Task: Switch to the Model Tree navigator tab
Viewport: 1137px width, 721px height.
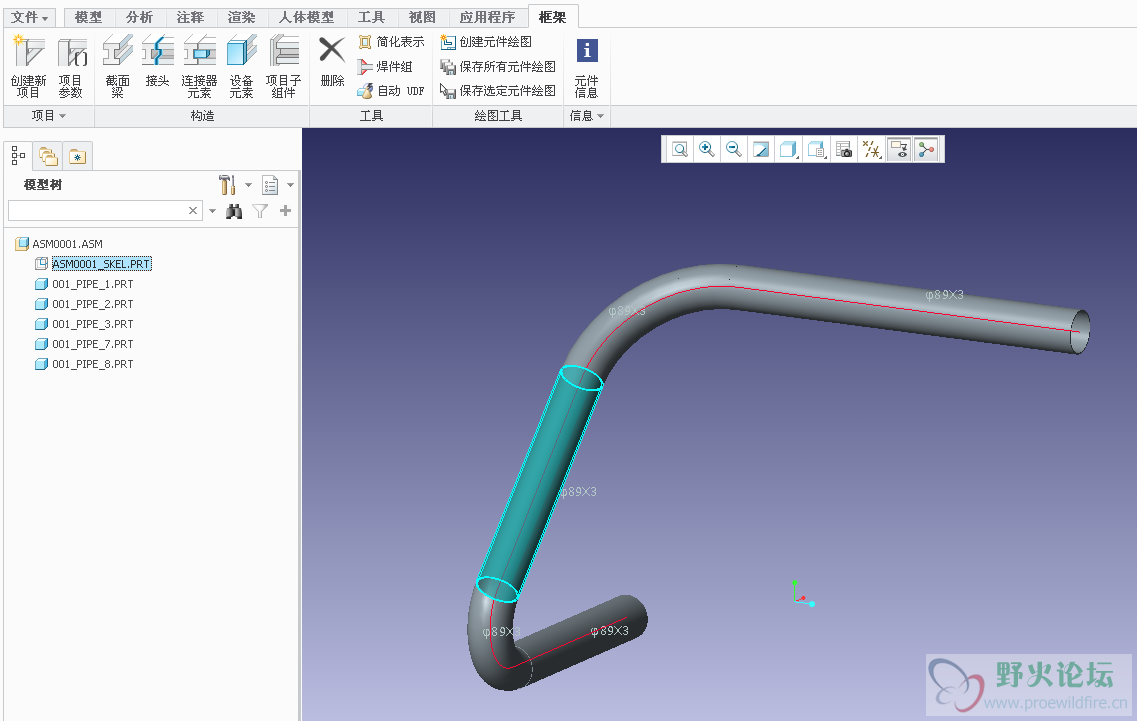Action: tap(18, 155)
